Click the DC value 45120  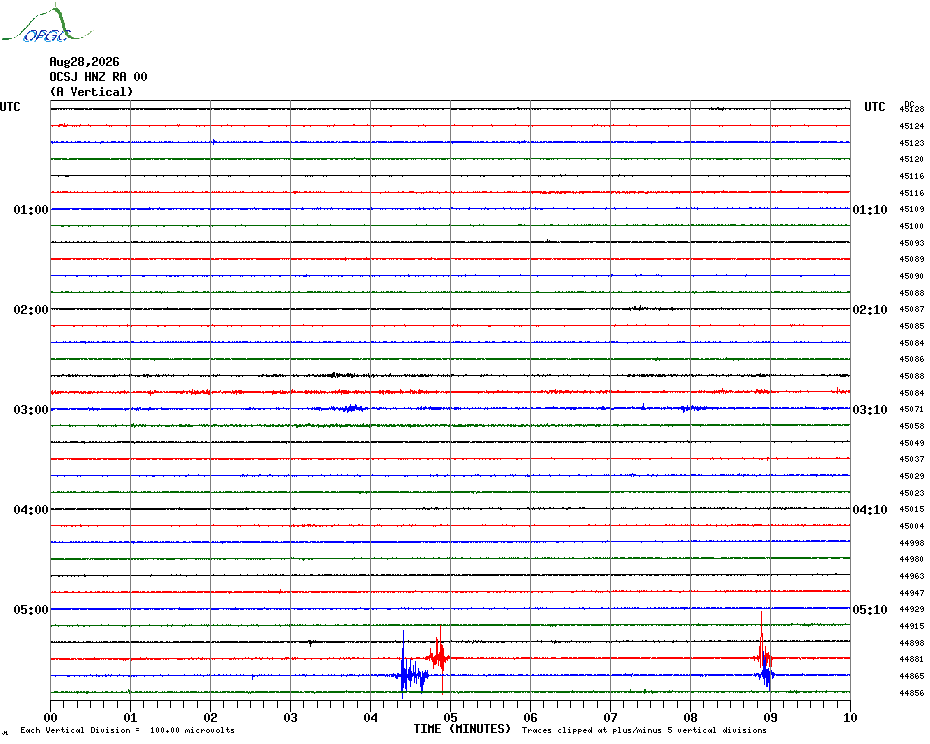tap(912, 159)
